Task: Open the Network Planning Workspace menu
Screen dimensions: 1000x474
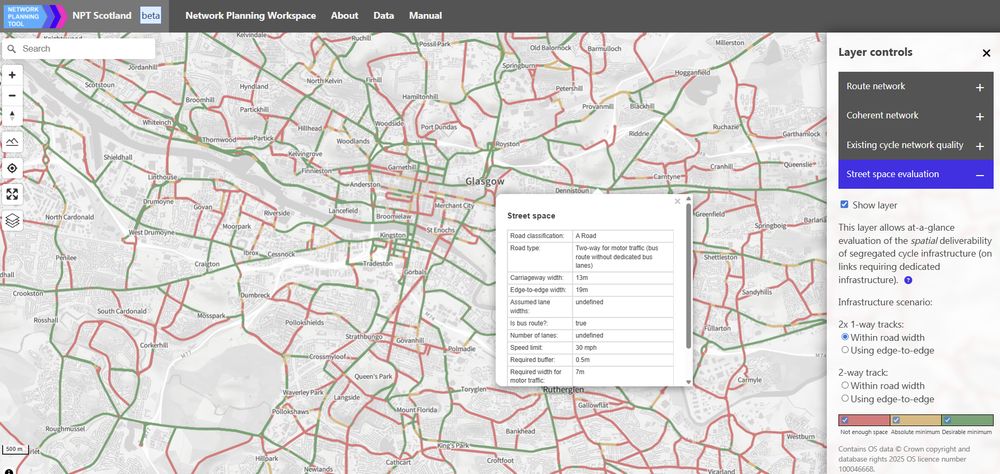Action: click(251, 15)
